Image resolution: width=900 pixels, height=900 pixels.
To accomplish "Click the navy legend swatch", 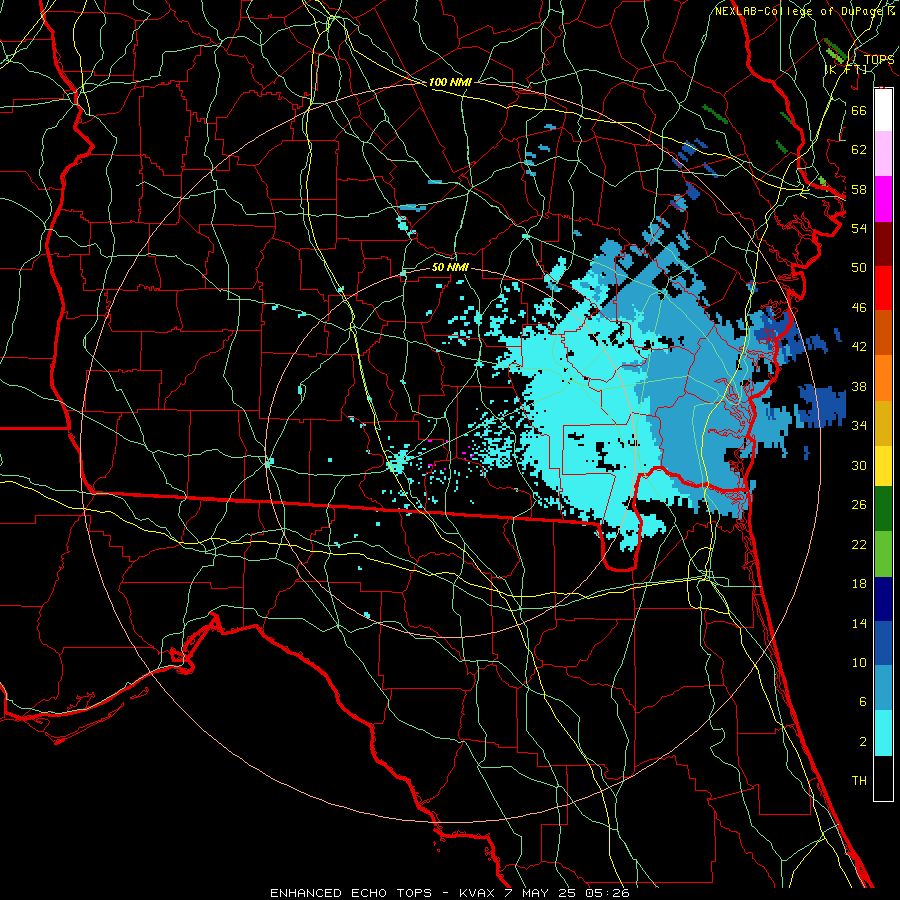I will coord(883,599).
